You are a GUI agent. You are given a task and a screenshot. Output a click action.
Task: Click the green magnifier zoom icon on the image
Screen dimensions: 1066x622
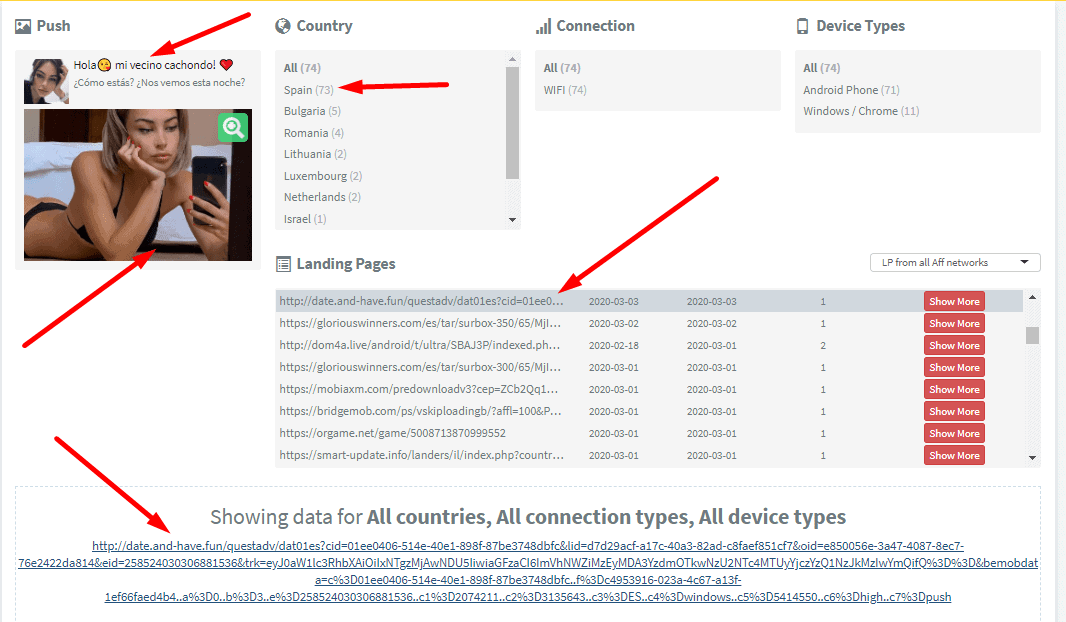[233, 127]
